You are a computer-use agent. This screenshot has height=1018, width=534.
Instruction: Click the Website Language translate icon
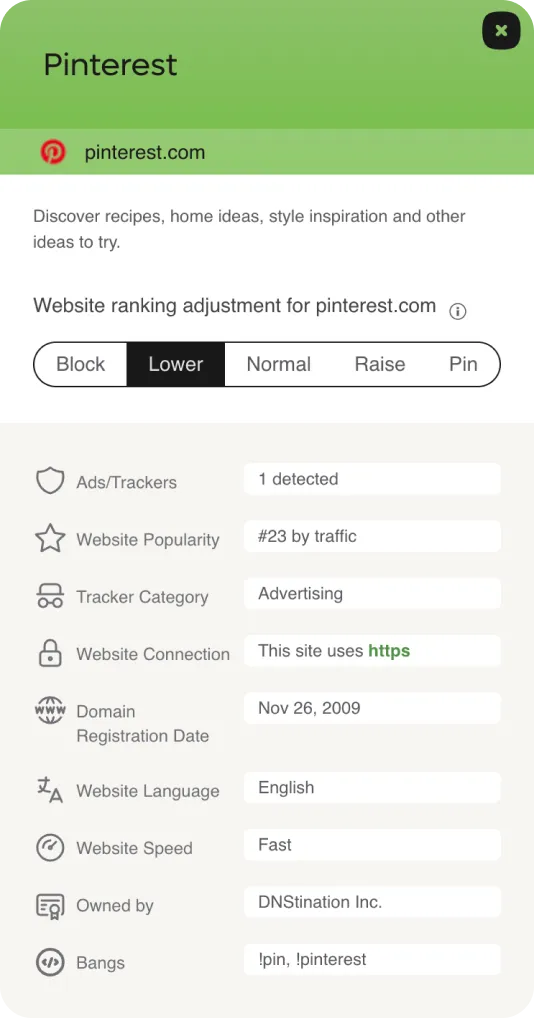point(50,790)
